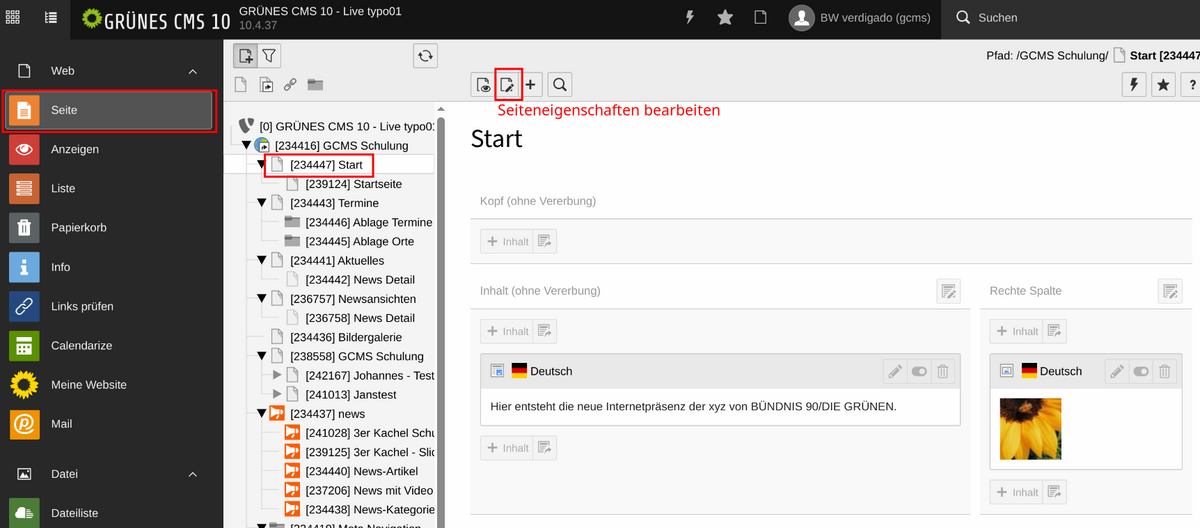The image size is (1200, 528).
Task: Add Inhalt below sunflower image element
Action: point(1016,492)
